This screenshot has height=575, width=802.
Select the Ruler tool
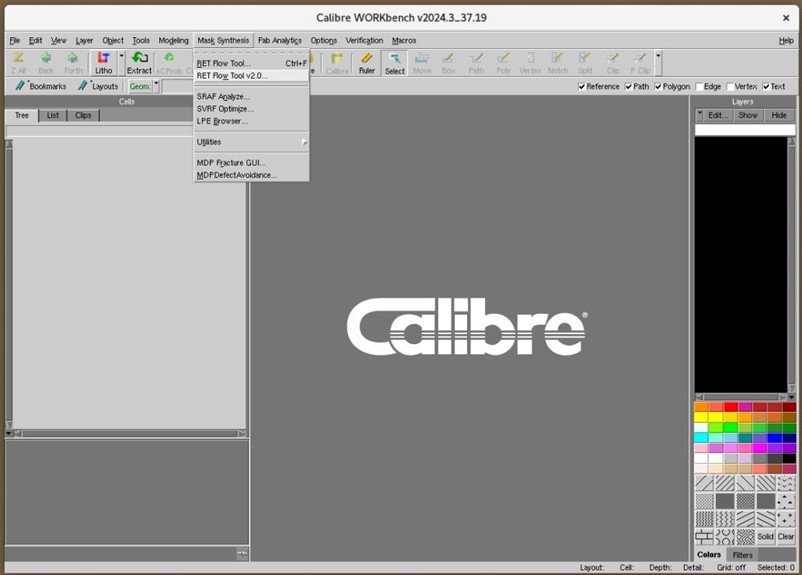(367, 63)
